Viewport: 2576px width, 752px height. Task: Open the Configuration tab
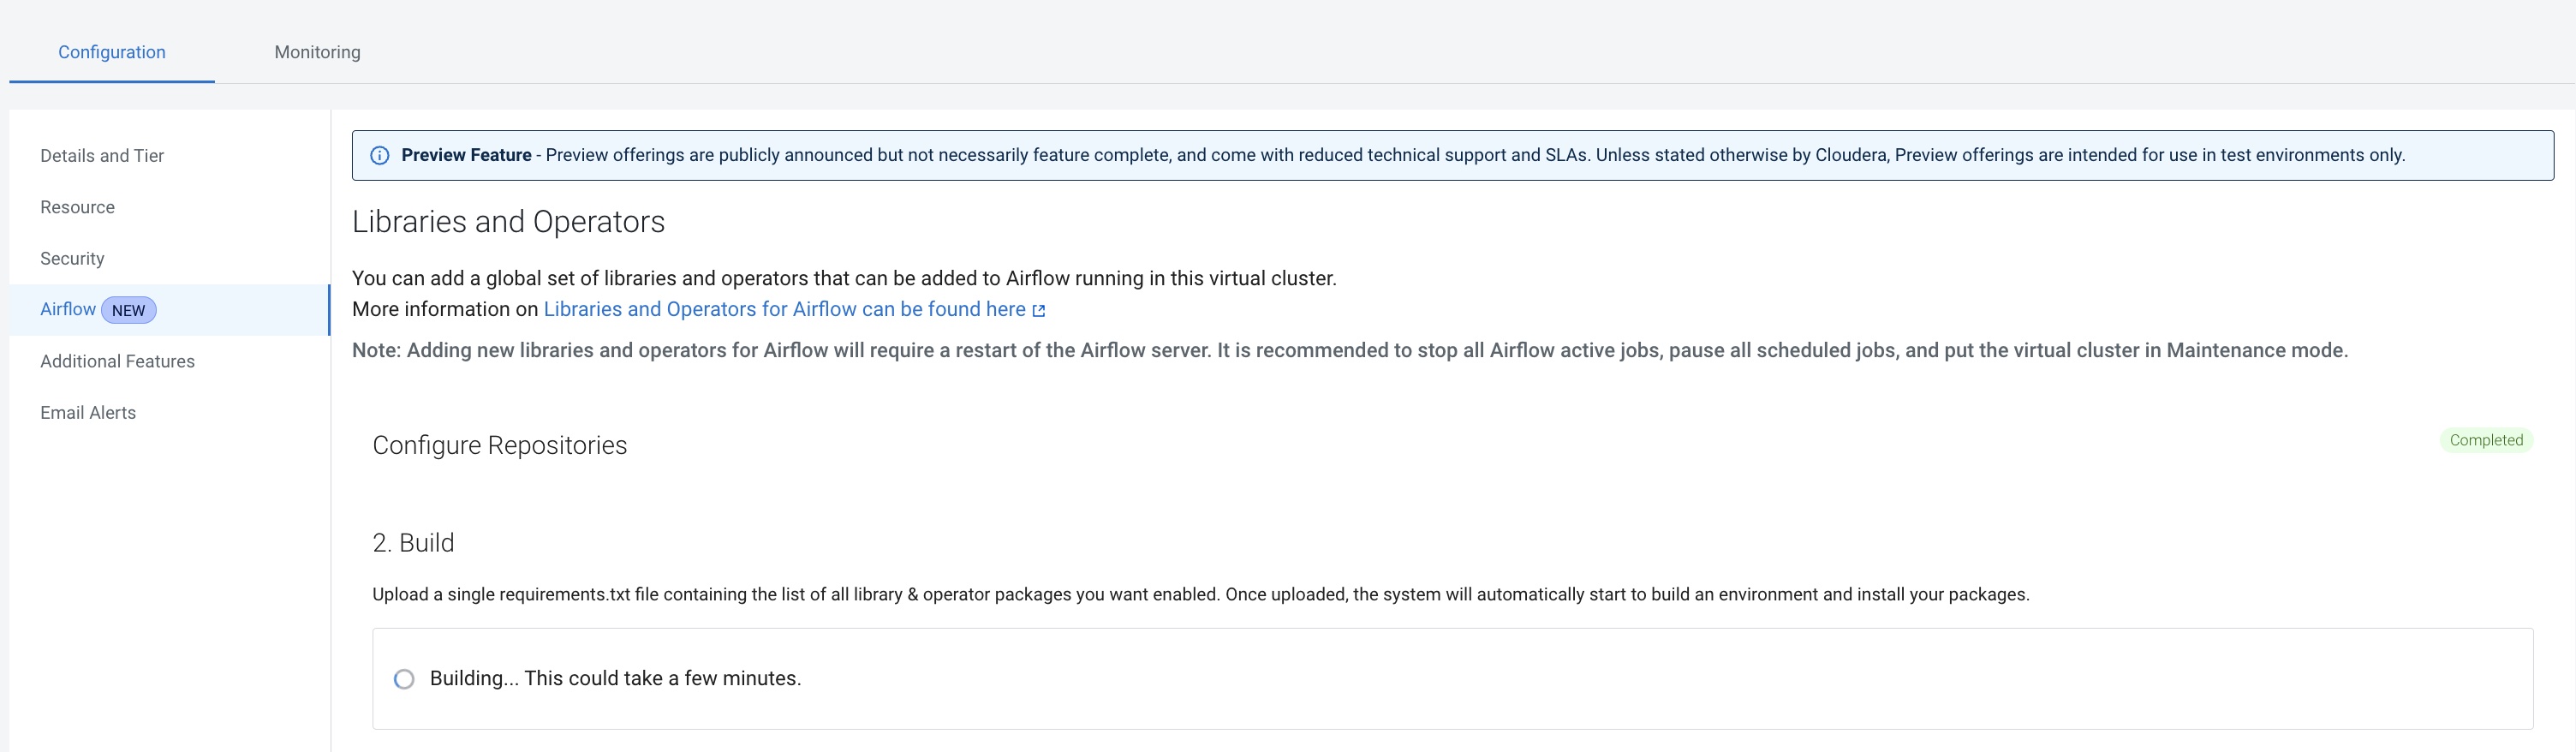click(x=112, y=52)
